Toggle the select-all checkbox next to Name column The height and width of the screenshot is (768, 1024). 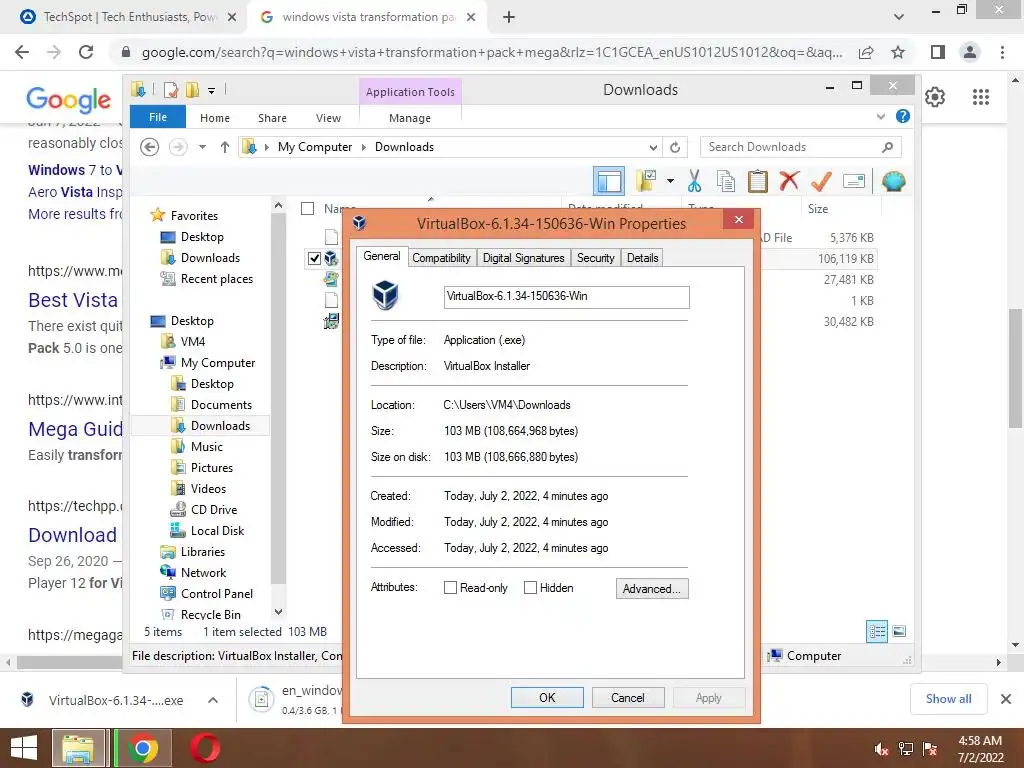pos(307,208)
